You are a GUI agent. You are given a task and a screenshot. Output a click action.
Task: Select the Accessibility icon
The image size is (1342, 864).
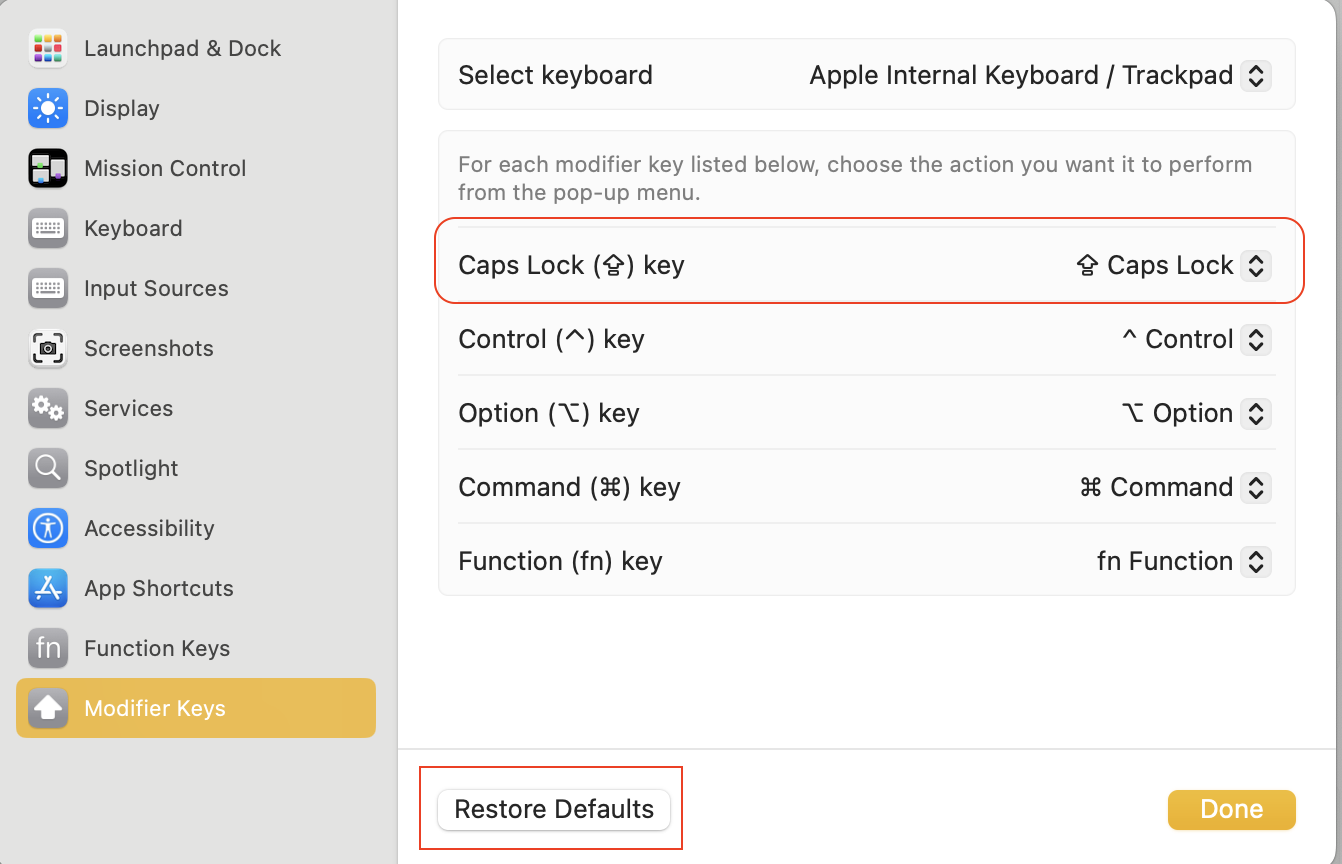47,528
